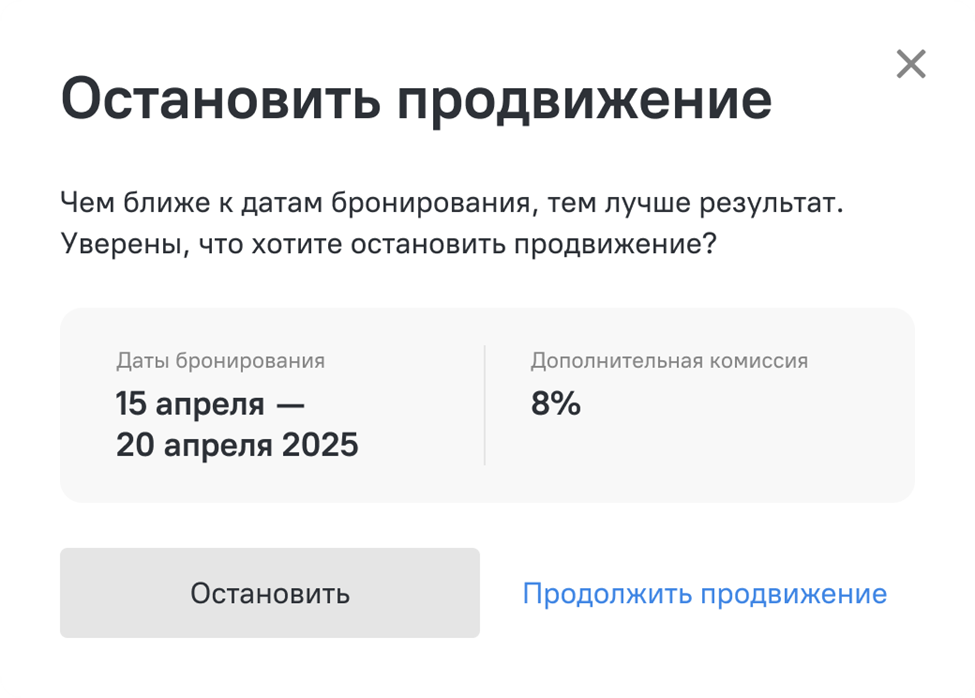Follow the Продолжить продвижение link

(x=705, y=594)
